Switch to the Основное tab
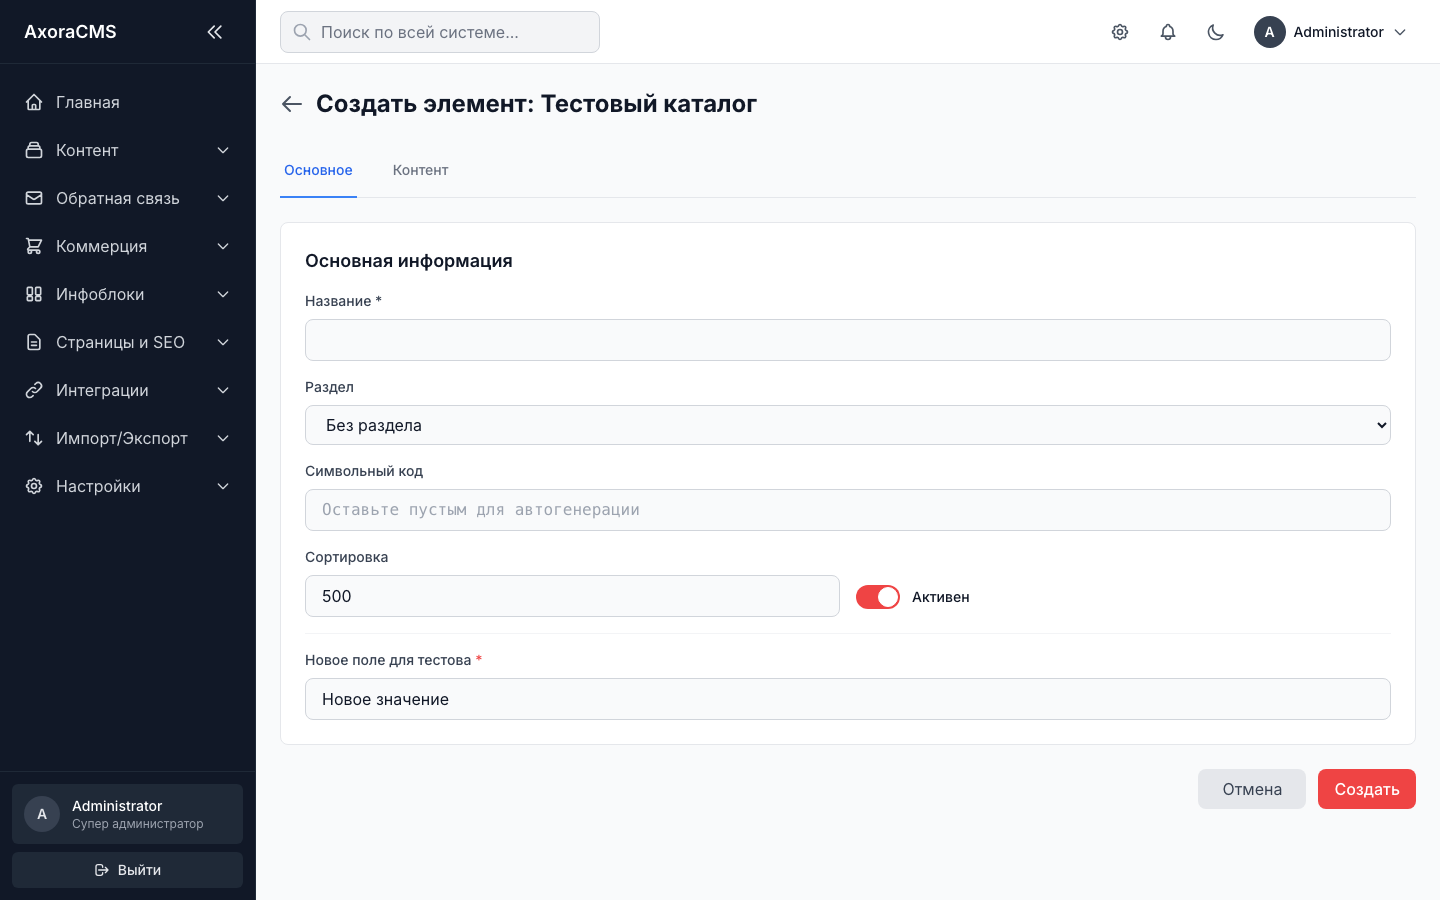The height and width of the screenshot is (900, 1440). pyautogui.click(x=318, y=170)
